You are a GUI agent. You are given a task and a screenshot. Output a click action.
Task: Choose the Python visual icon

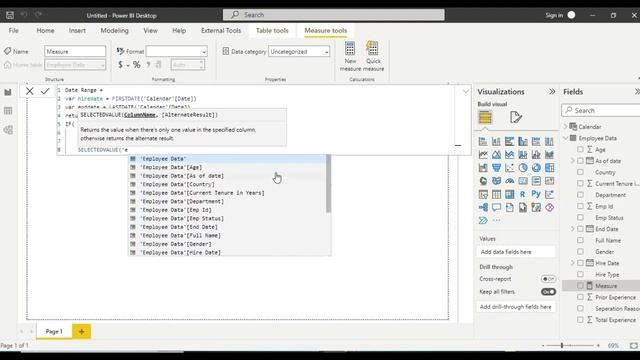(x=536, y=194)
